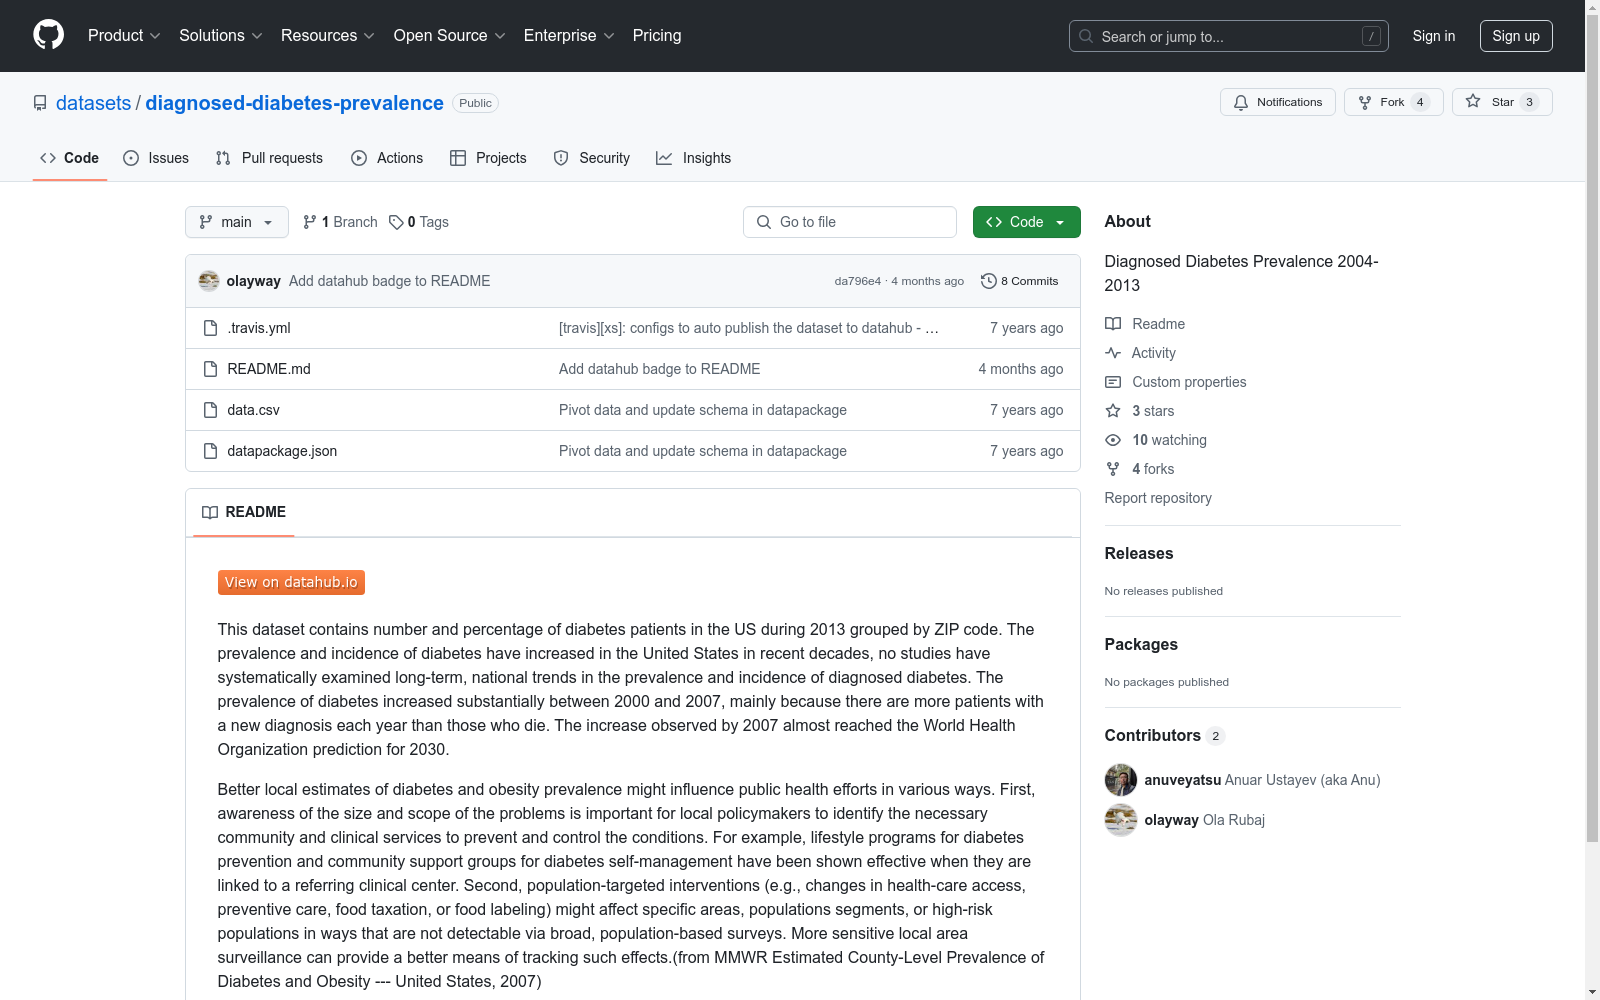Click the Releases heading link

point(1139,553)
